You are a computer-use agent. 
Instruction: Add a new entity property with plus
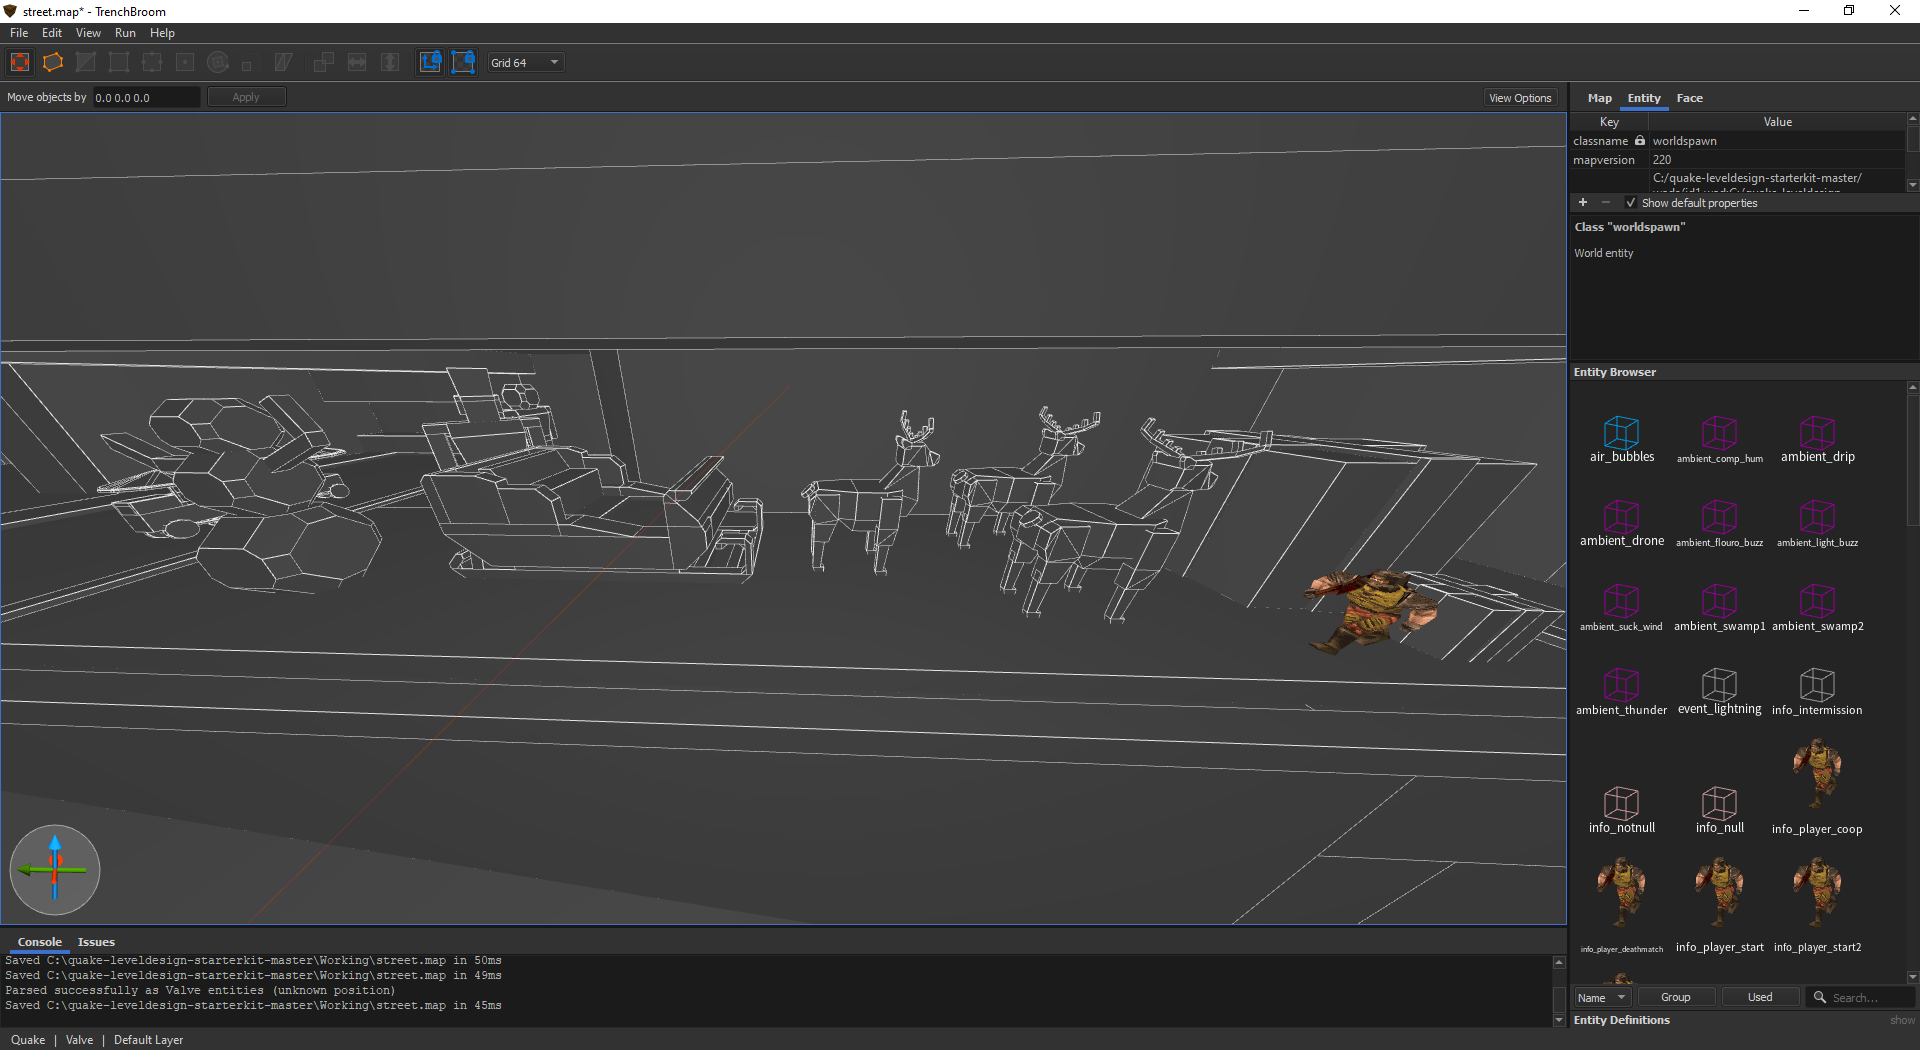tap(1583, 203)
